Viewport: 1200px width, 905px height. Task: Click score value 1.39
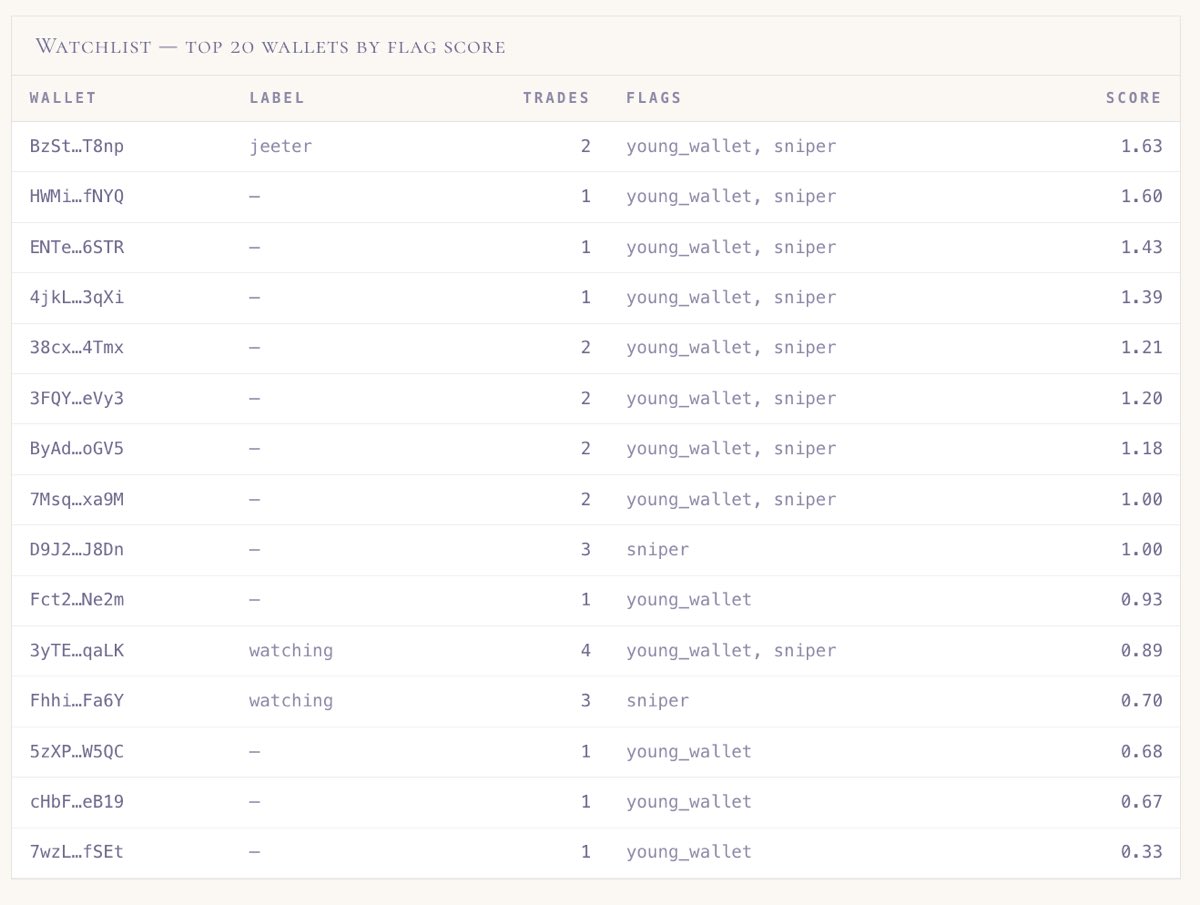coord(1142,297)
